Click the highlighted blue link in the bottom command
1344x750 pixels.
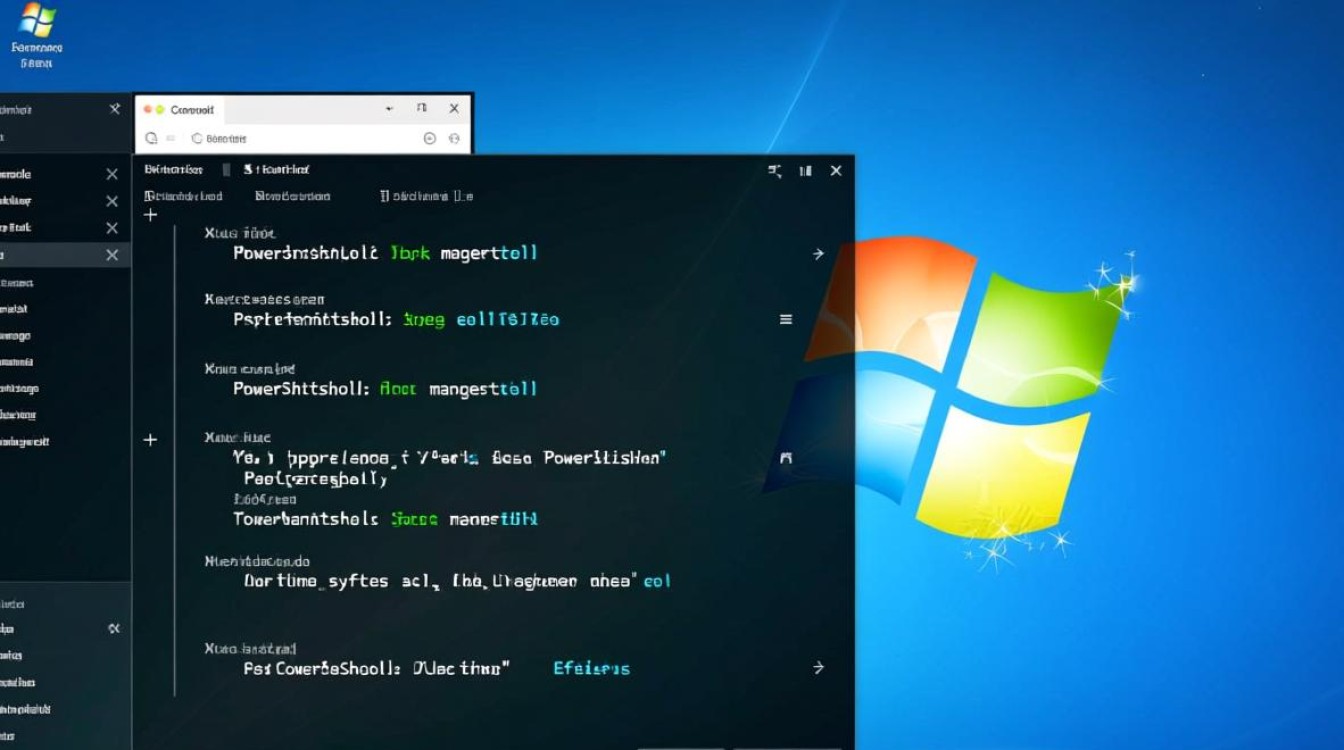(x=592, y=668)
